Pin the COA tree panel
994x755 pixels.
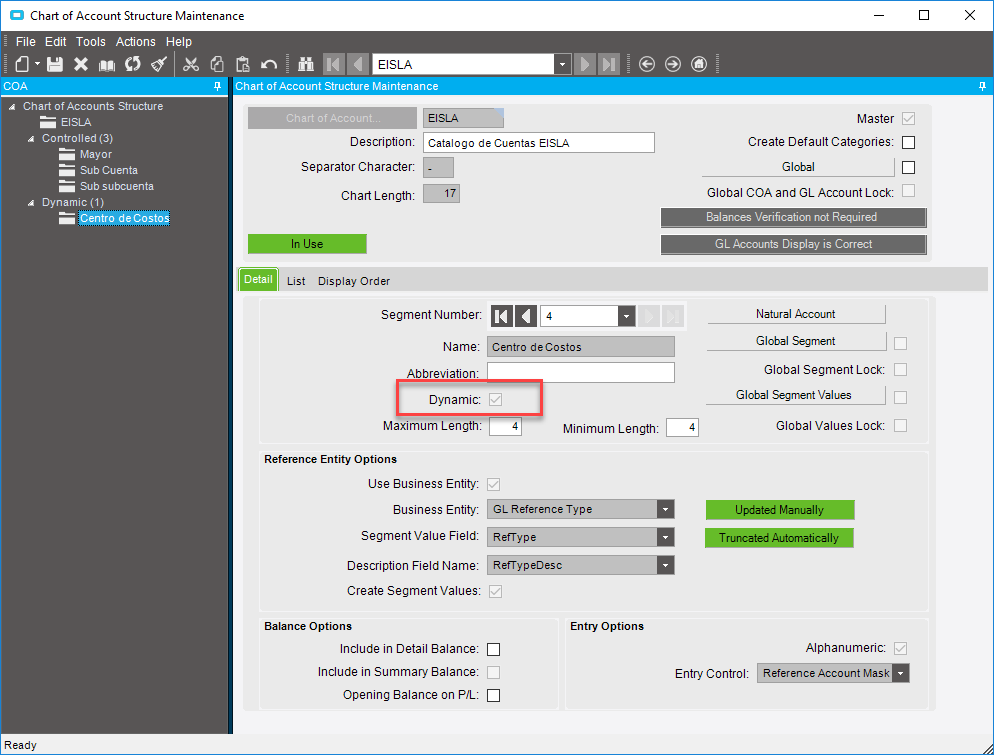click(x=217, y=86)
